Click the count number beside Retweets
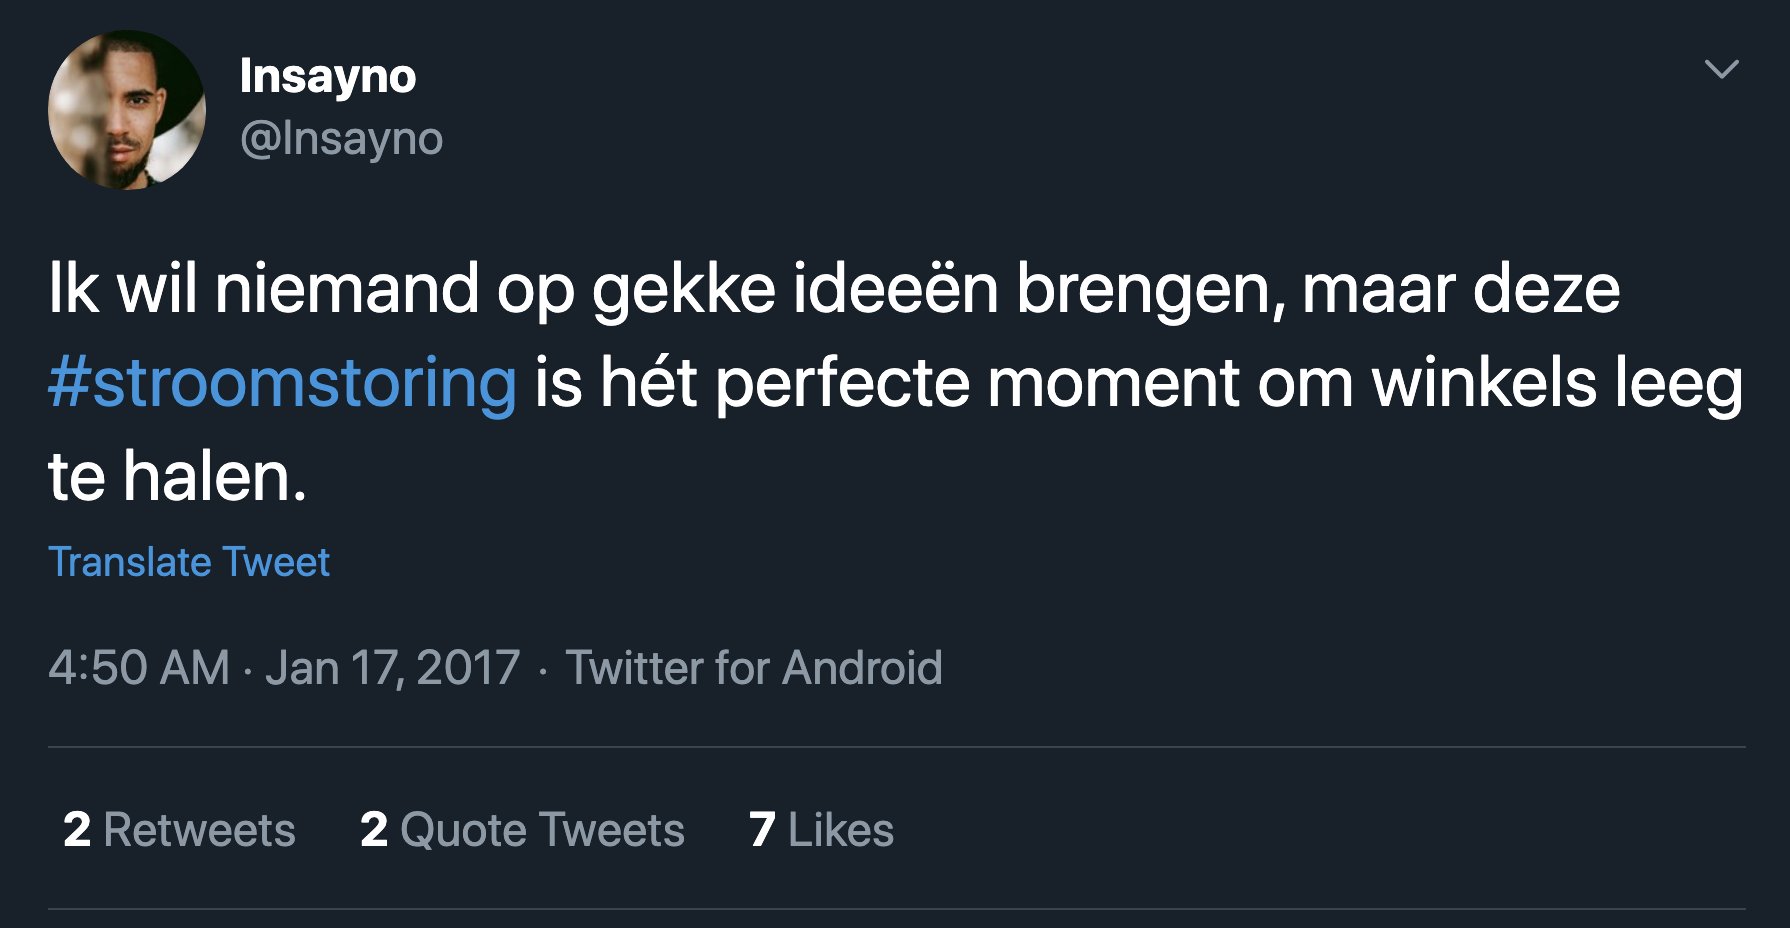 [77, 830]
